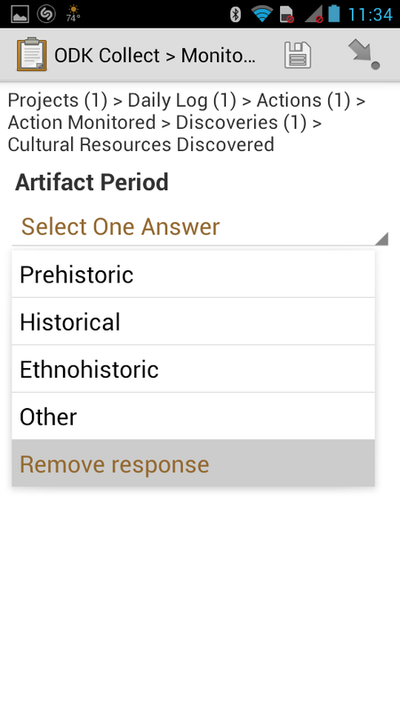Tap the Bluetooth status icon
This screenshot has height=711, width=400.
pos(235,15)
